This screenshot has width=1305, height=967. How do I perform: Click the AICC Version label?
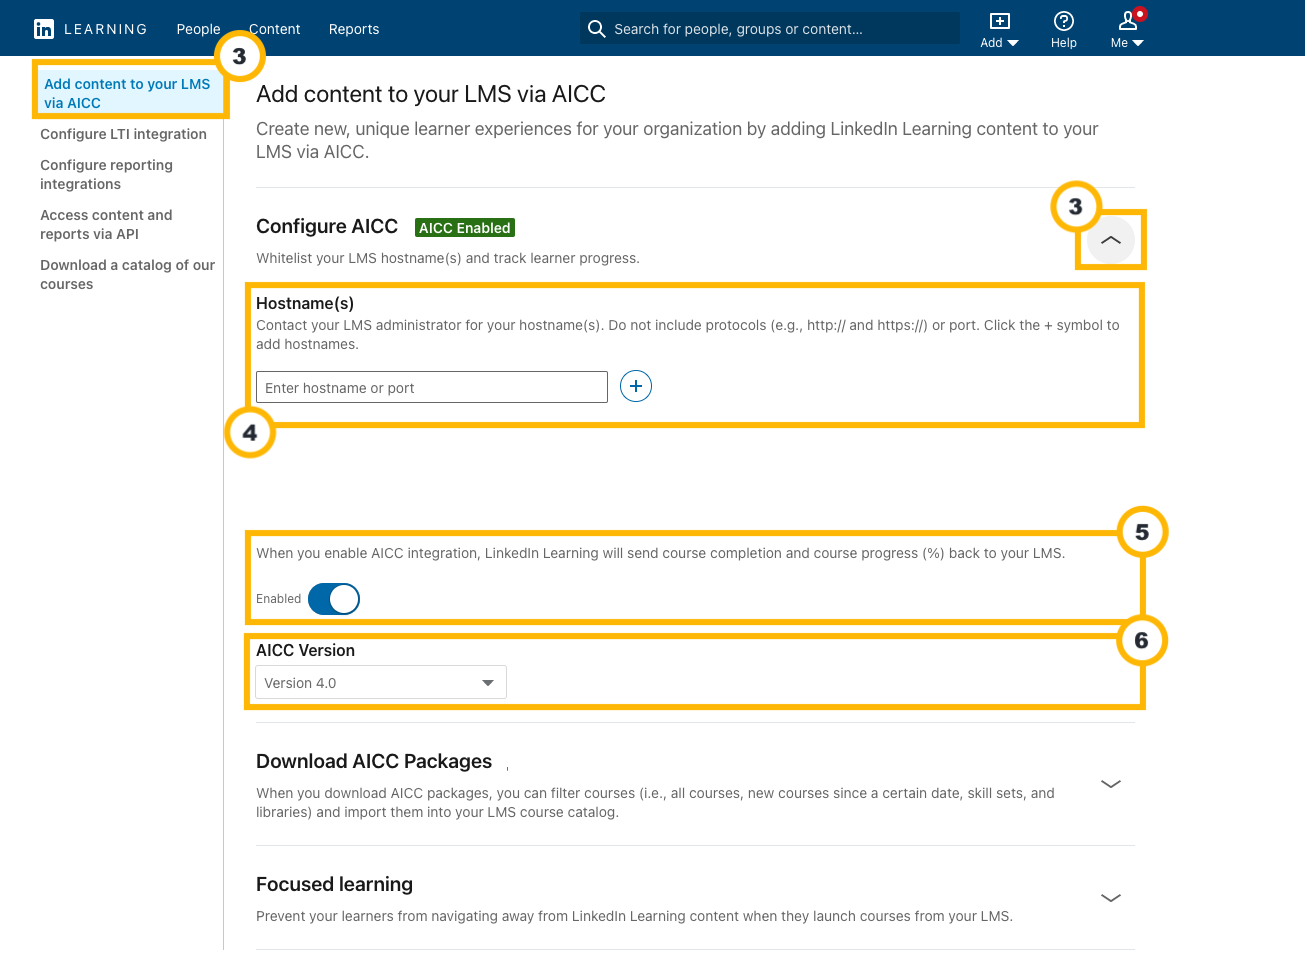pos(305,650)
